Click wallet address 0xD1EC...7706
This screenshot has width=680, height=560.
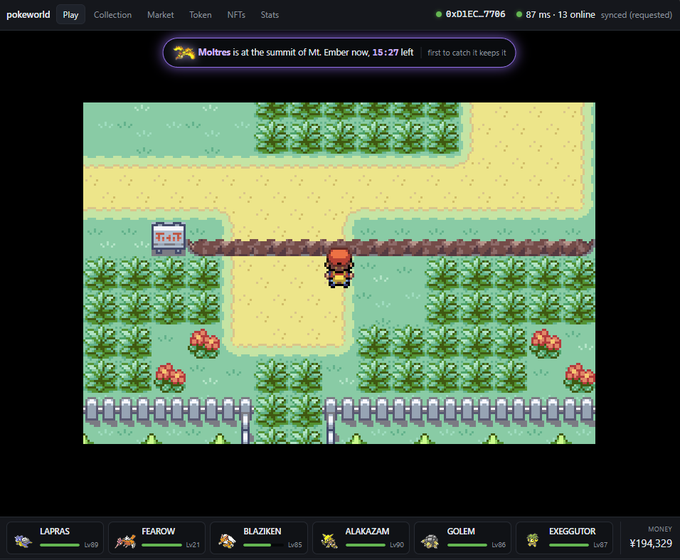click(x=475, y=14)
